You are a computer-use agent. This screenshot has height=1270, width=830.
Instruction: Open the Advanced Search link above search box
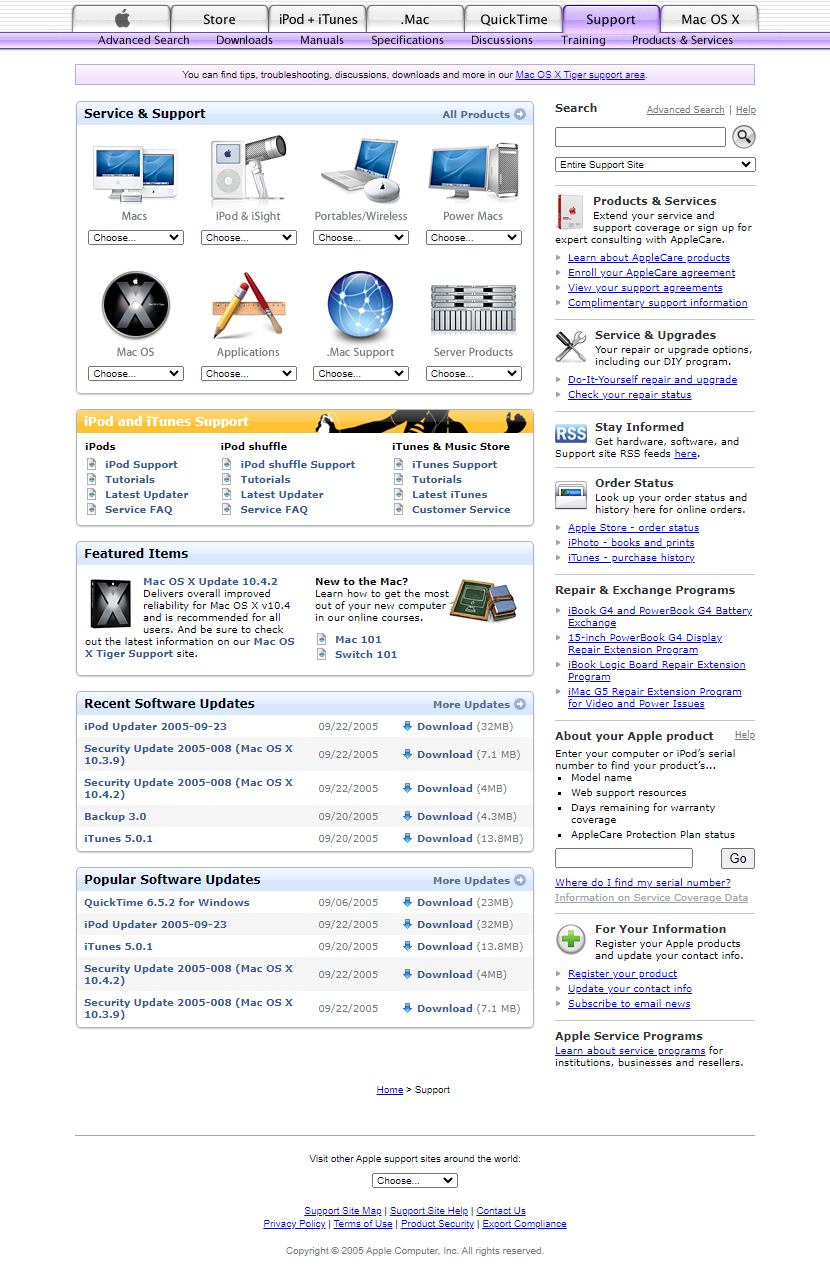[x=685, y=110]
